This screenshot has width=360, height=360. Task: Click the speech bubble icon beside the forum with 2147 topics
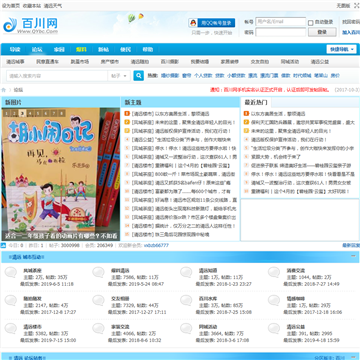point(11,301)
